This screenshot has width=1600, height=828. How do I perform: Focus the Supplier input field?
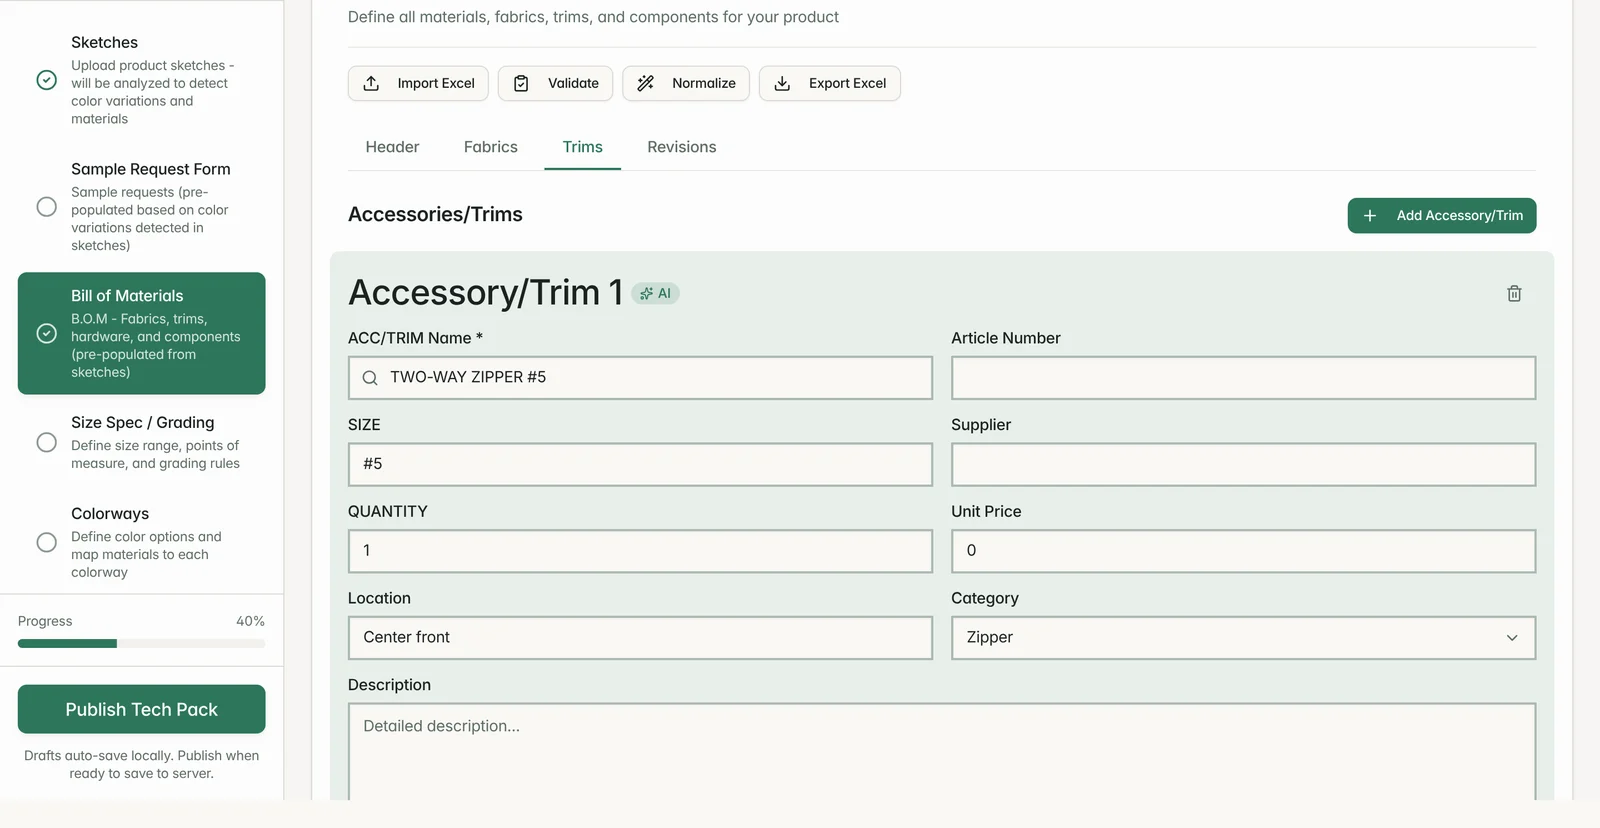click(x=1243, y=465)
